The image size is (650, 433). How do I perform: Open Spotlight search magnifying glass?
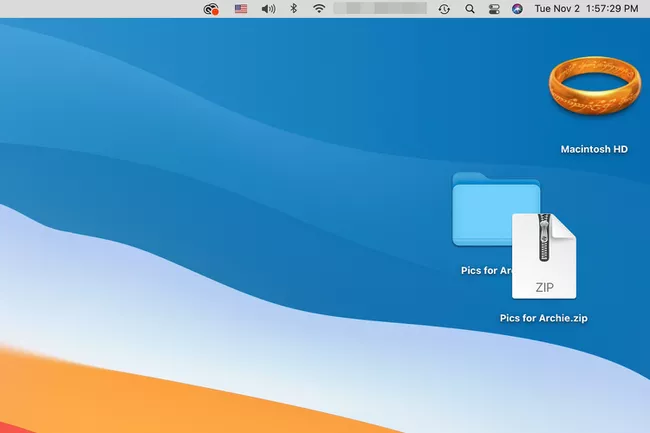(470, 8)
